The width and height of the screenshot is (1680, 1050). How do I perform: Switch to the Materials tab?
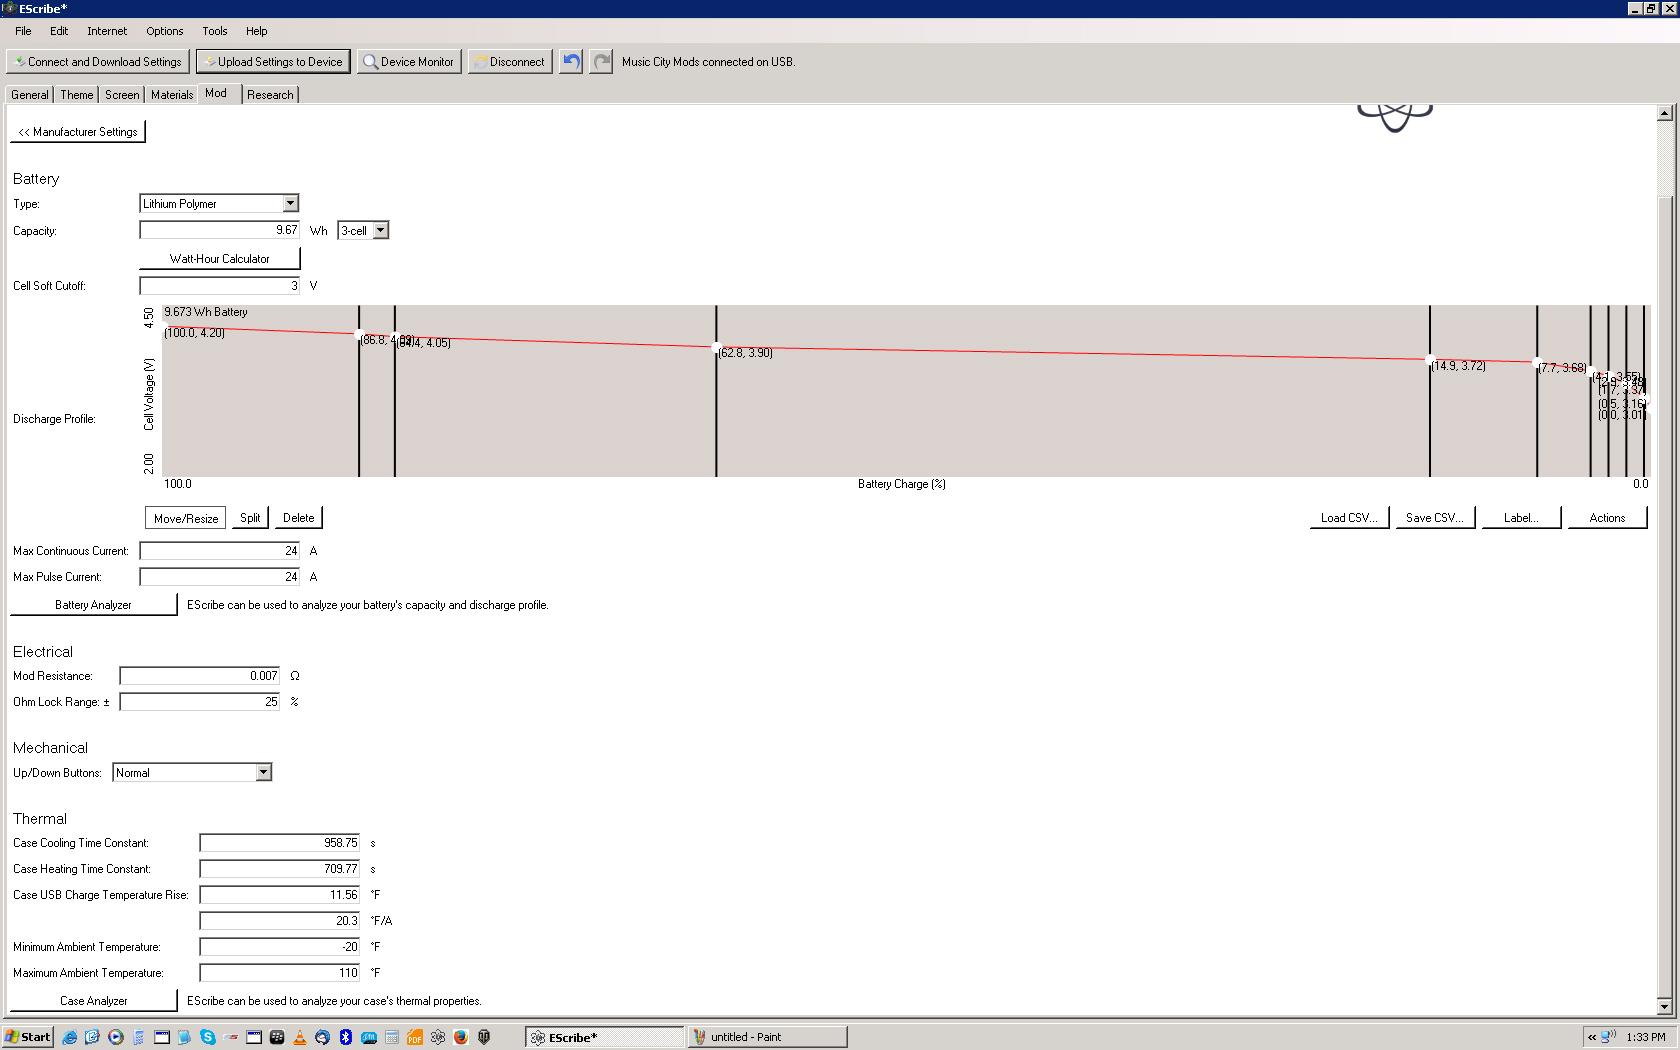point(172,95)
